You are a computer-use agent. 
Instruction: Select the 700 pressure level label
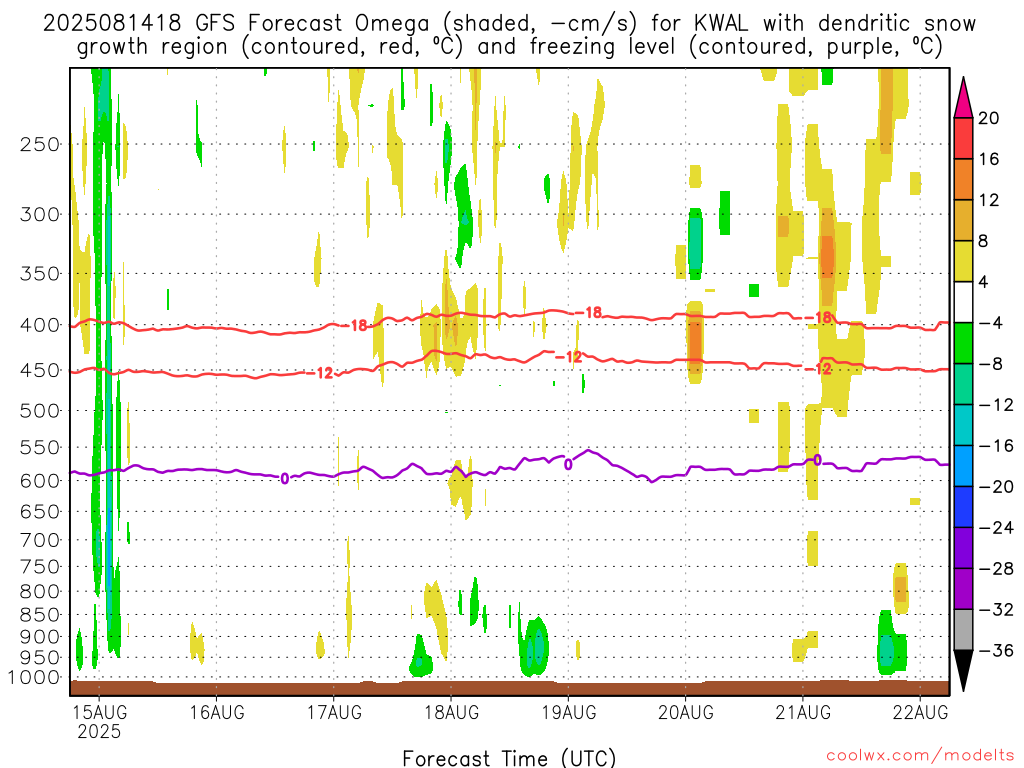pyautogui.click(x=40, y=540)
